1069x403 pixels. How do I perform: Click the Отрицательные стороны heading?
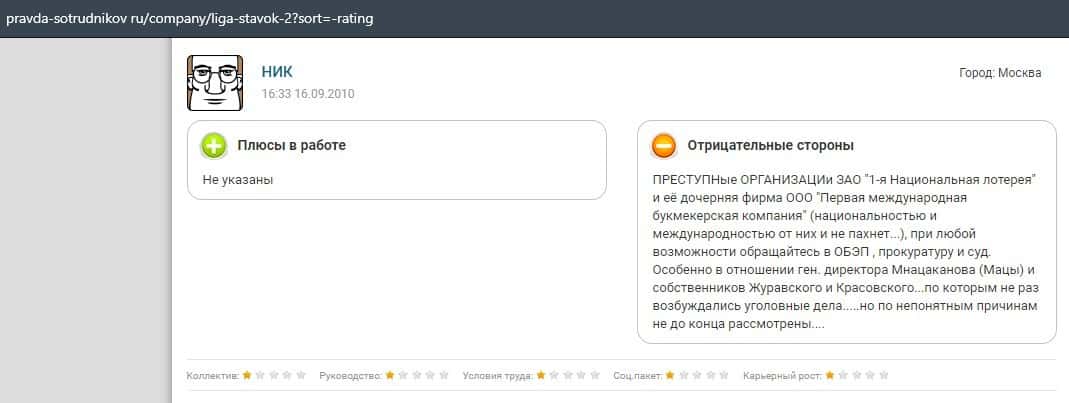click(x=770, y=146)
